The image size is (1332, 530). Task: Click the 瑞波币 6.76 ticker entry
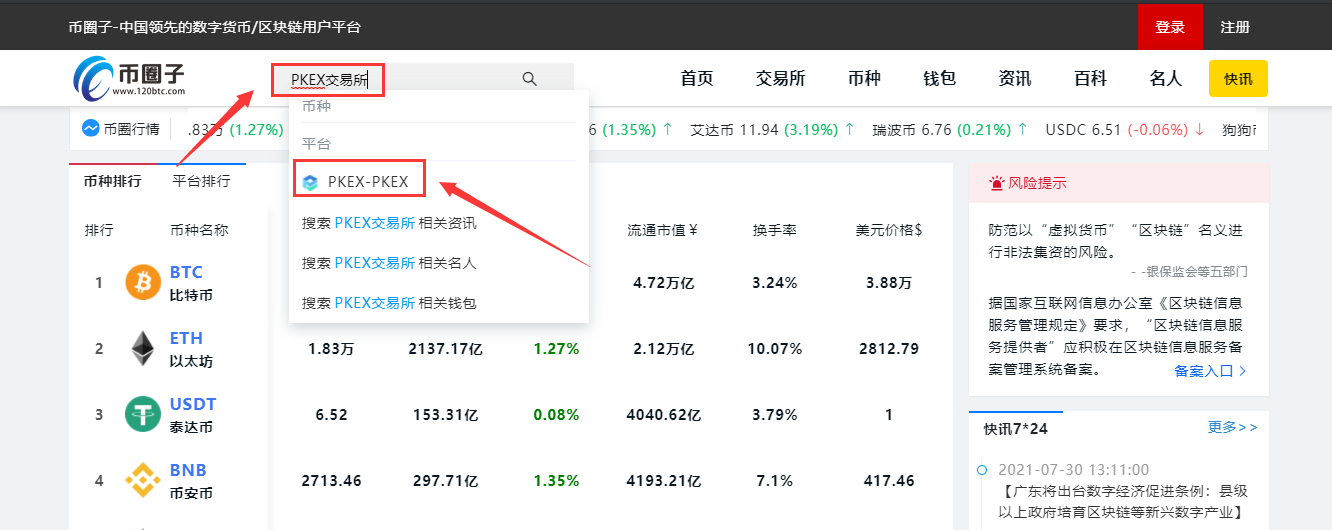point(950,129)
